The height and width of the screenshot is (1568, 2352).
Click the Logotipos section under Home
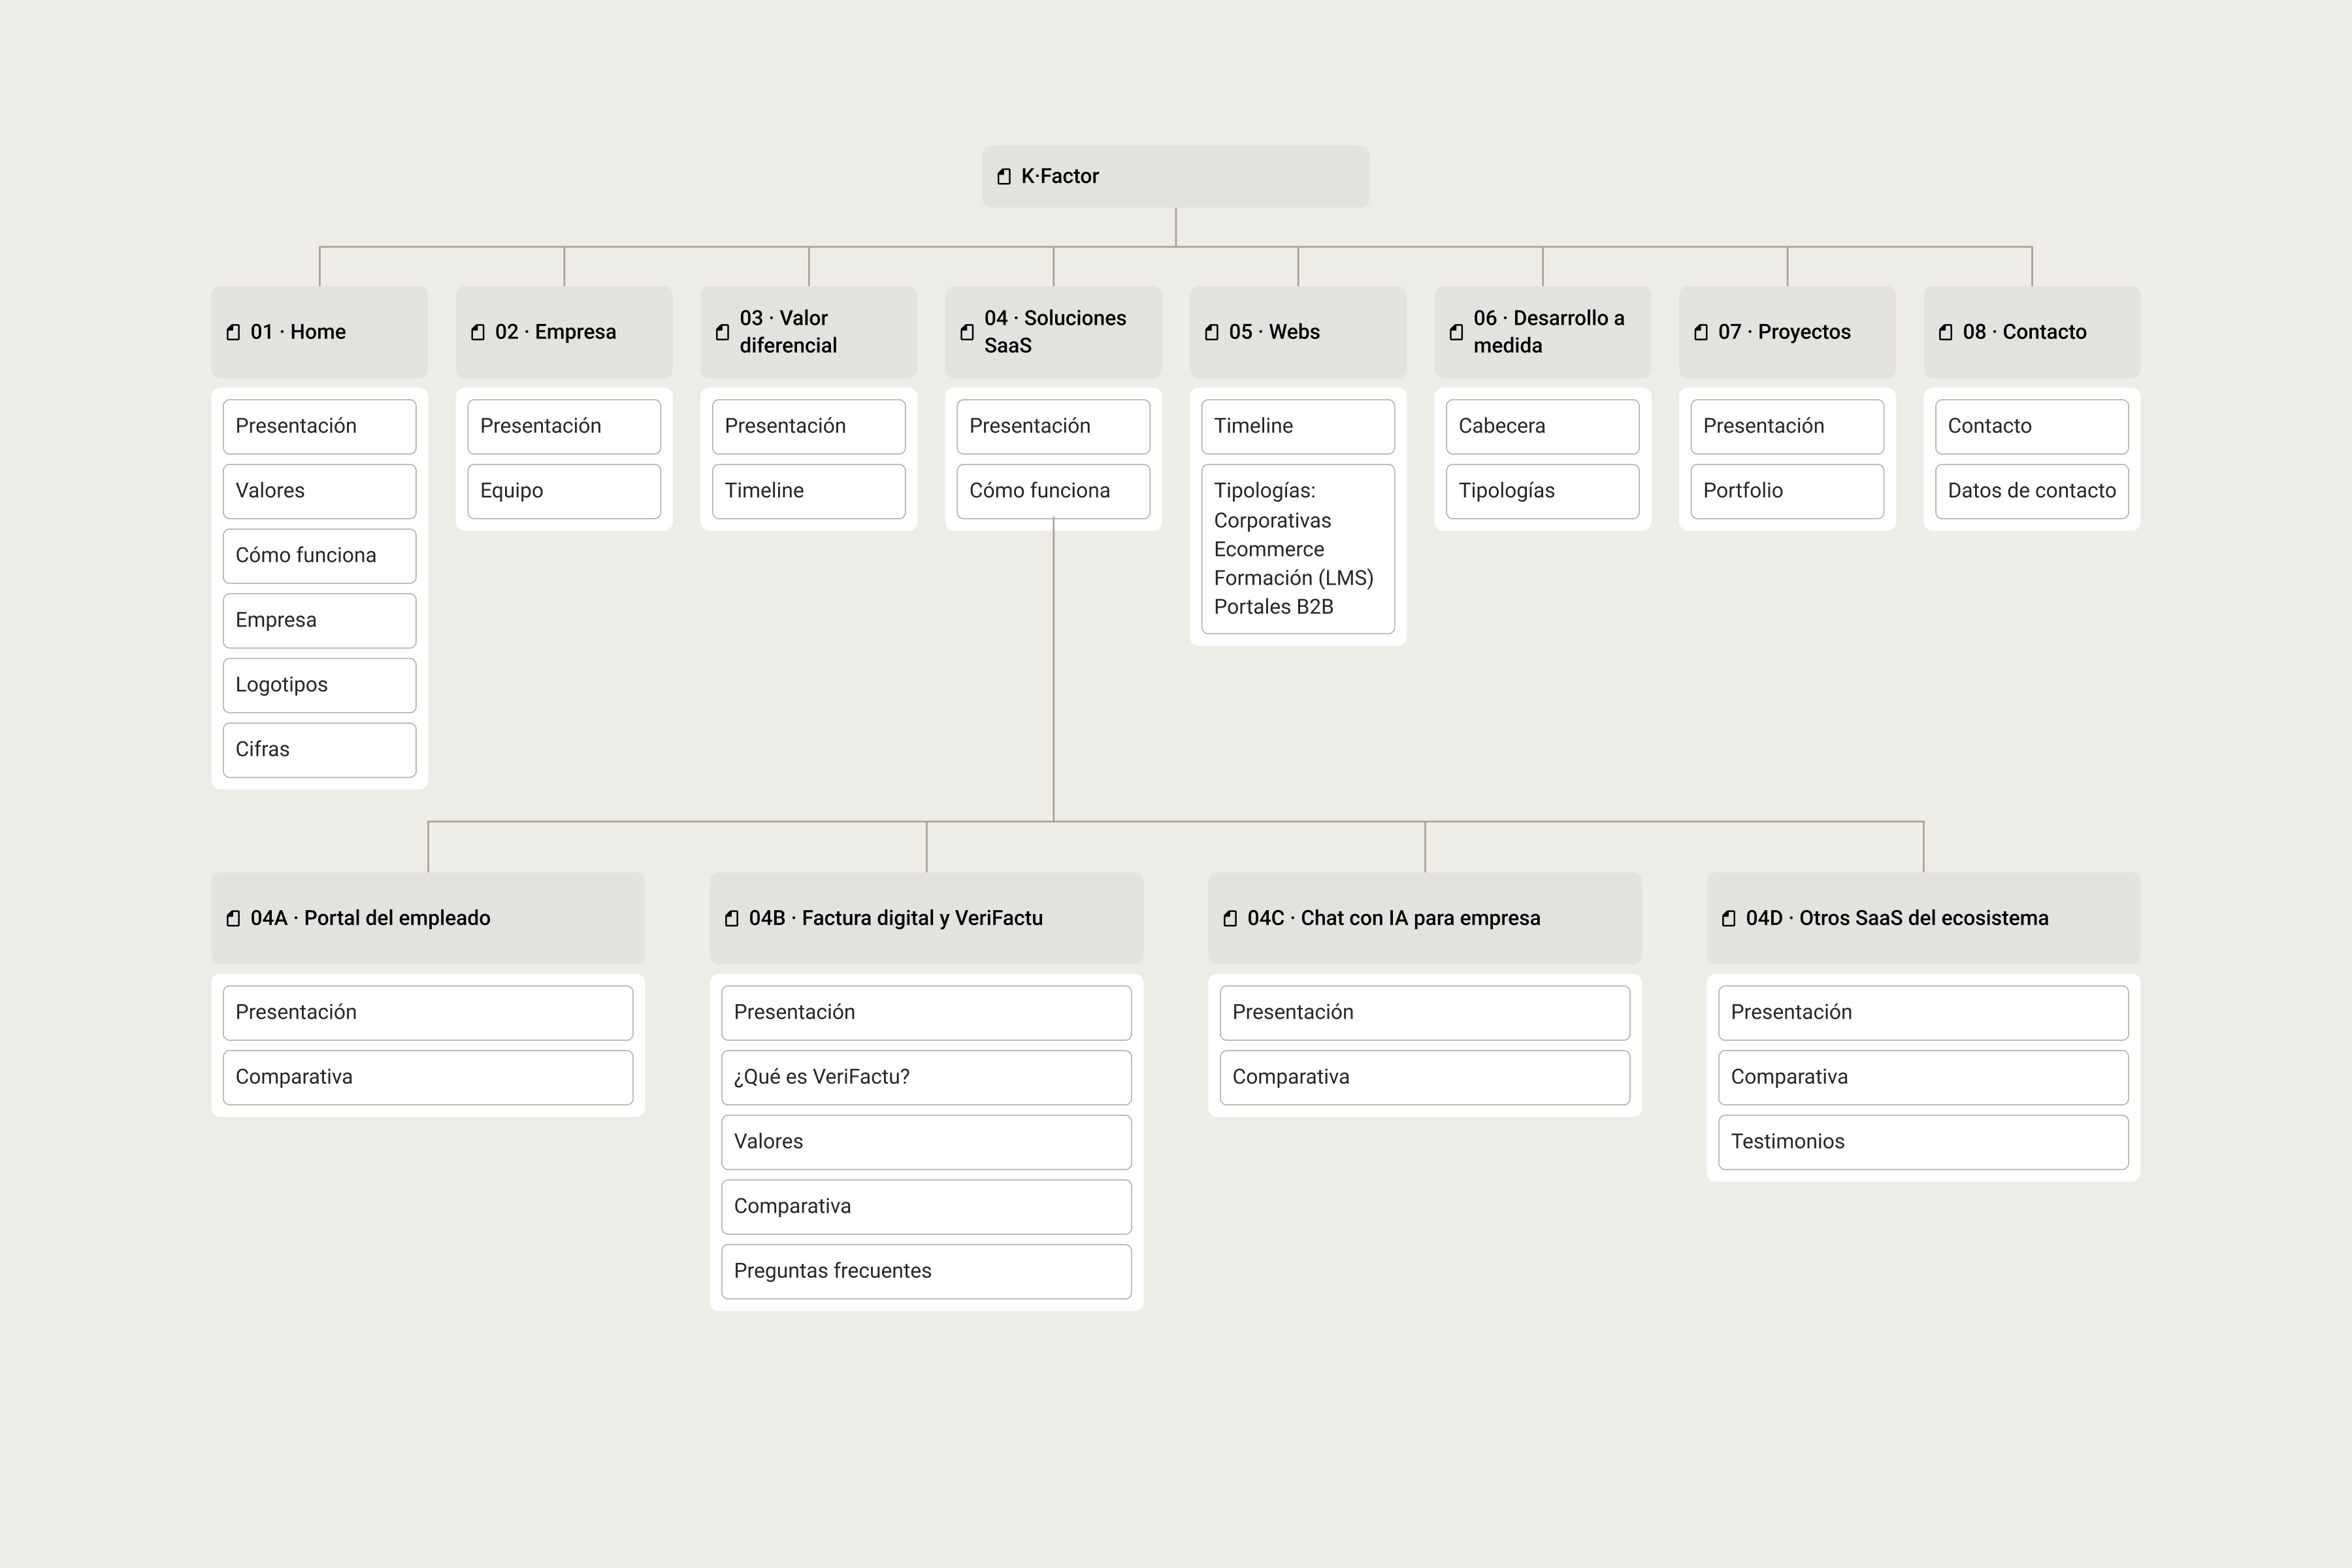tap(320, 685)
